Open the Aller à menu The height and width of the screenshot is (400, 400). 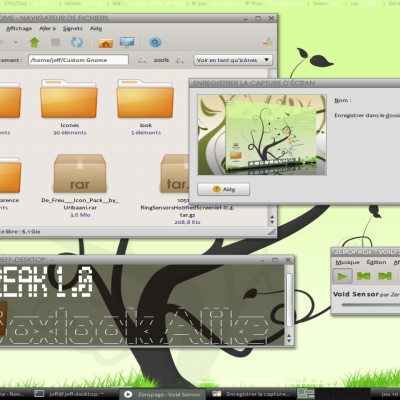[x=47, y=29]
